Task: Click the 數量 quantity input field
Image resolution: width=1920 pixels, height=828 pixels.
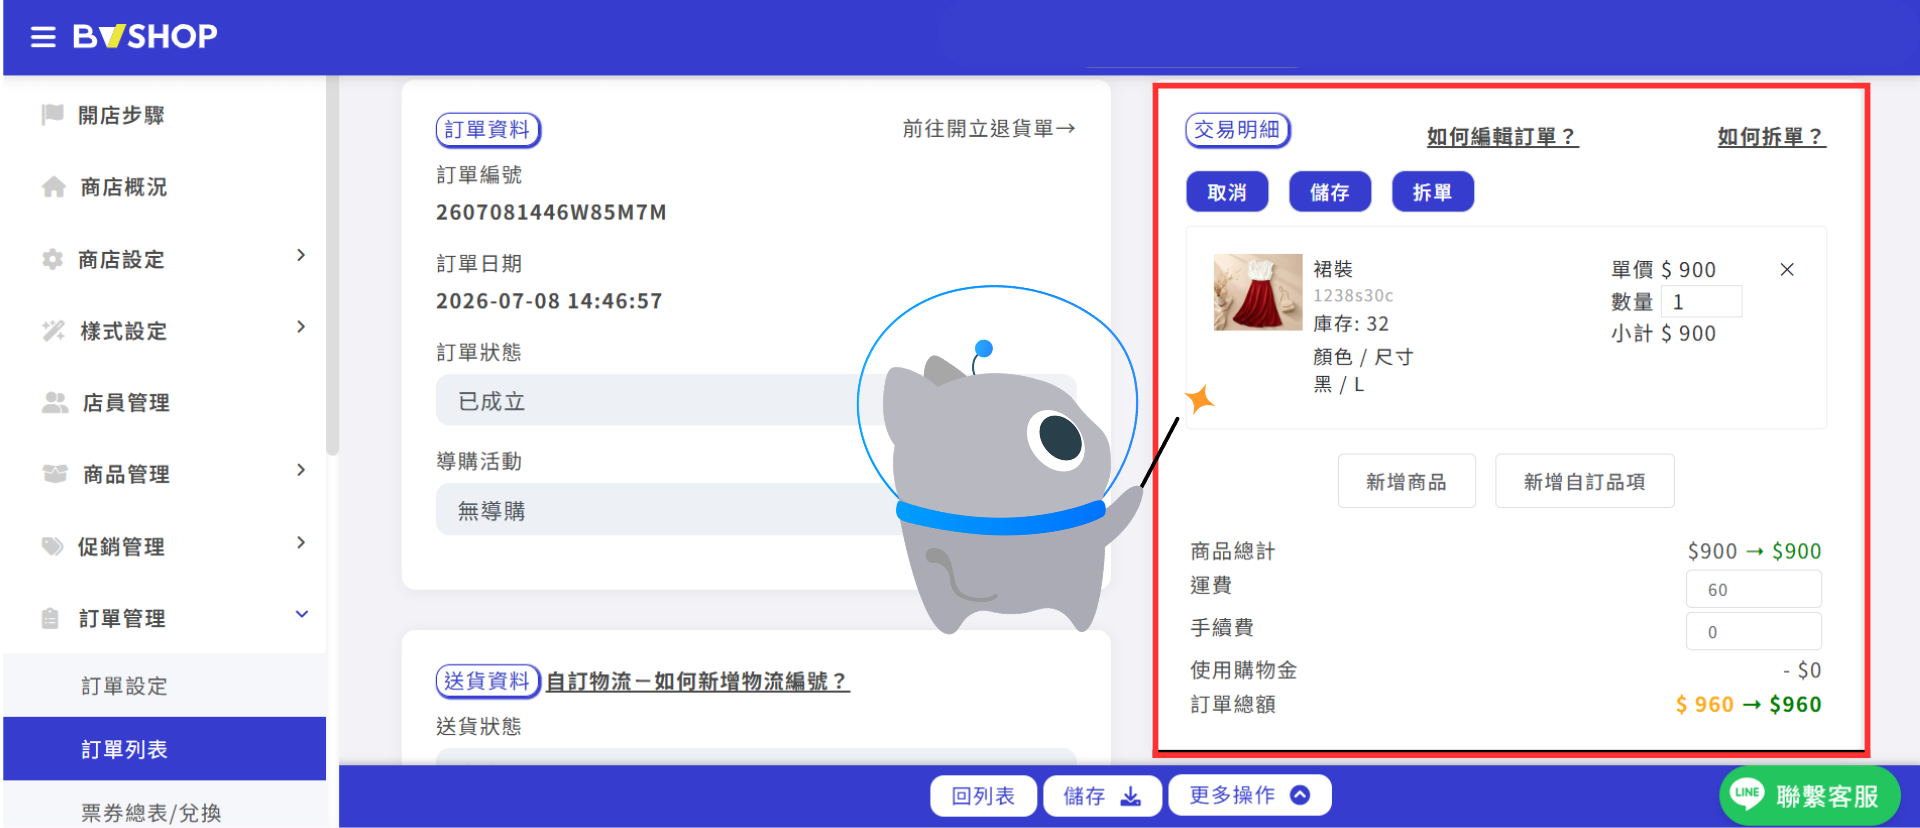Action: [x=1702, y=302]
